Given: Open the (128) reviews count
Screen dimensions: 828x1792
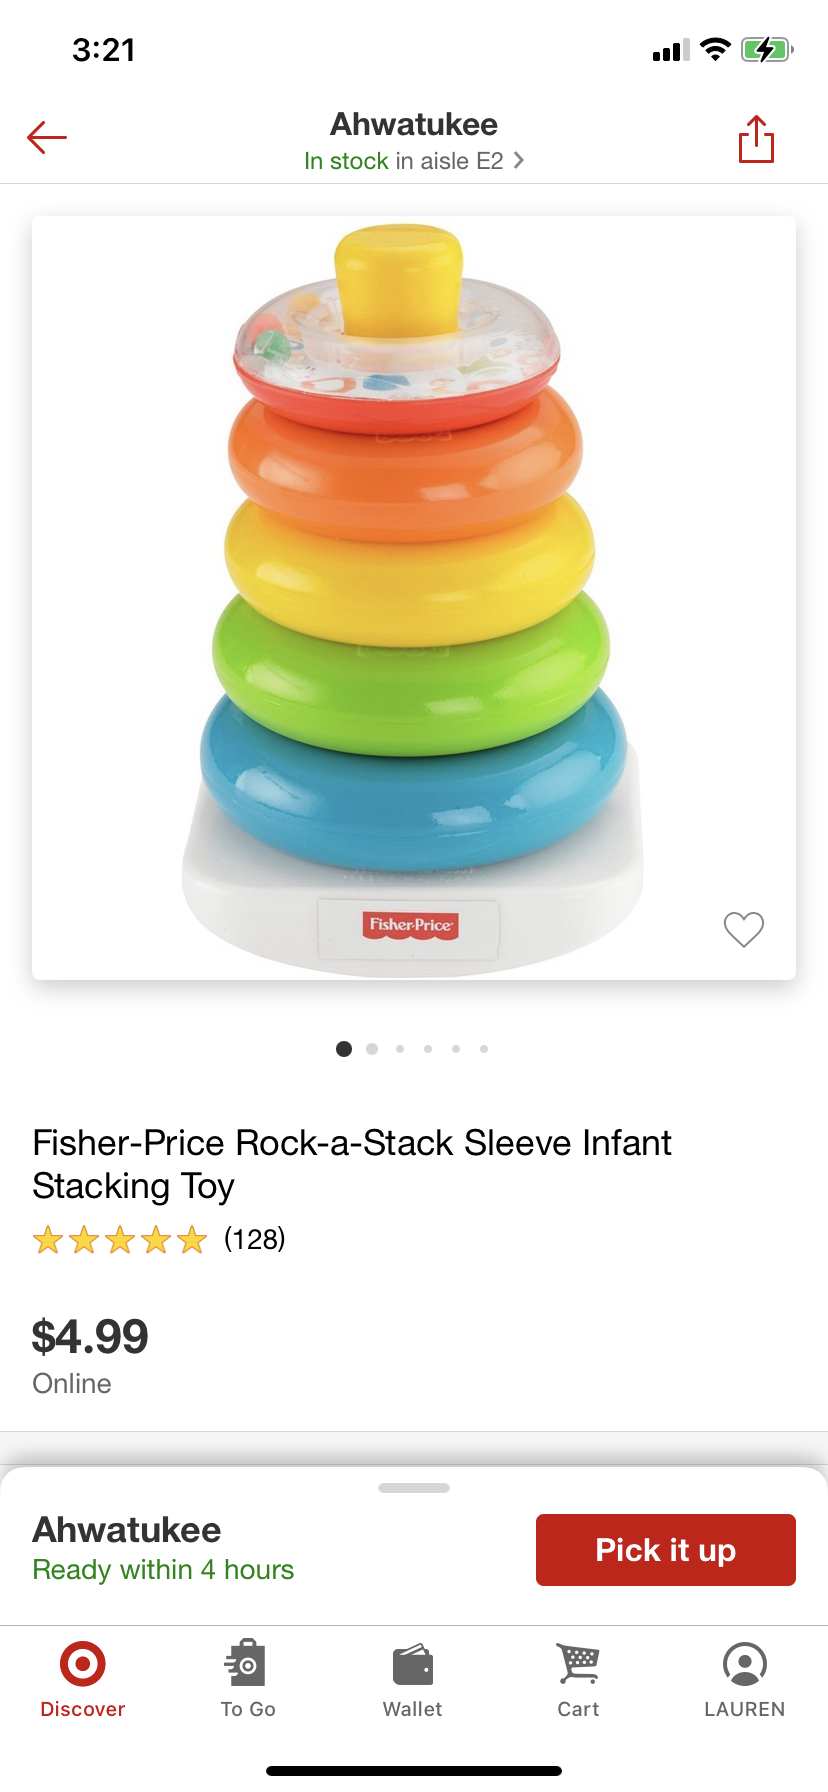Looking at the screenshot, I should [x=254, y=1240].
